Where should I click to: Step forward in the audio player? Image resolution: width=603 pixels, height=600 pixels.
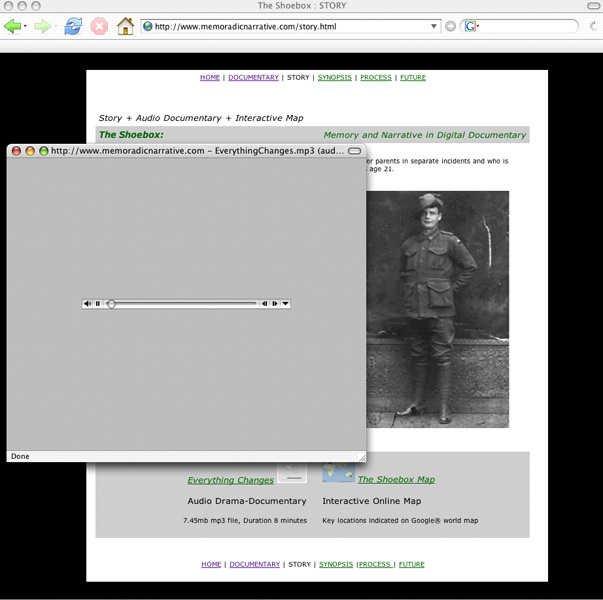tap(275, 303)
